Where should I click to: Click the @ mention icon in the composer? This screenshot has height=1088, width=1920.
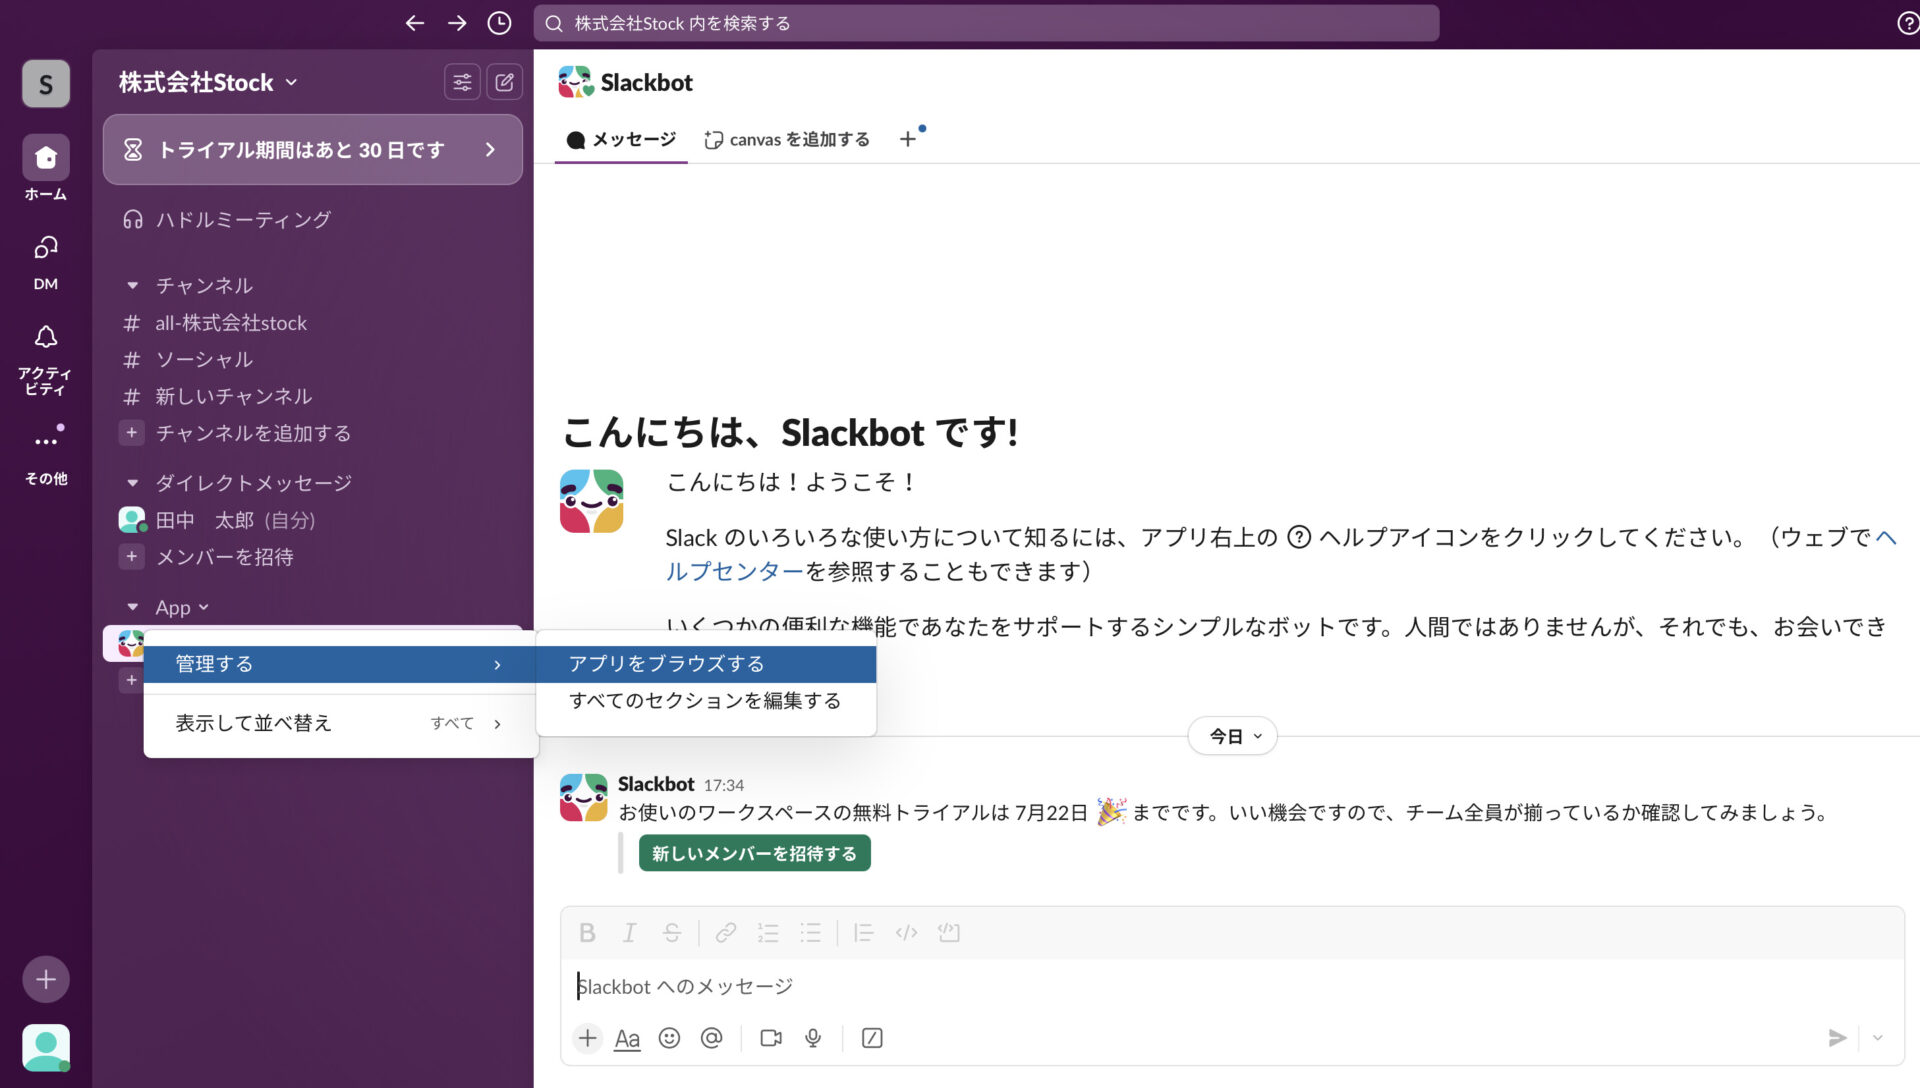(712, 1038)
